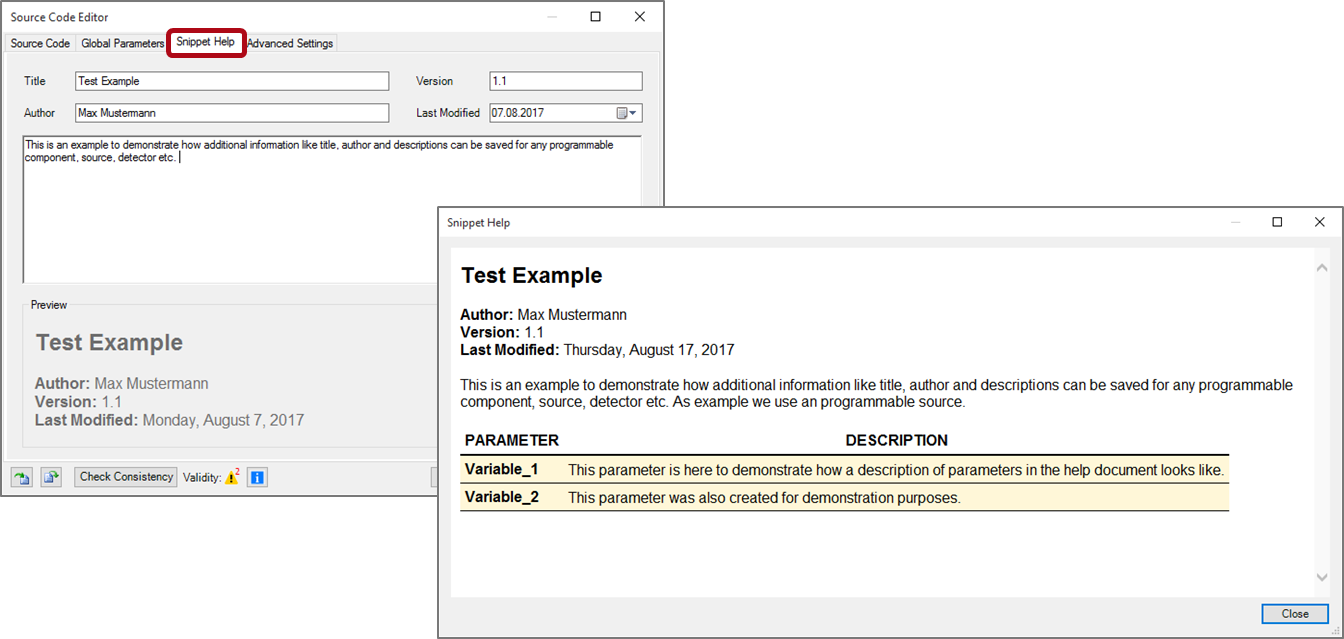Screen dimensions: 1344x639
Task: Click the Variable_1 description text
Action: pos(896,470)
